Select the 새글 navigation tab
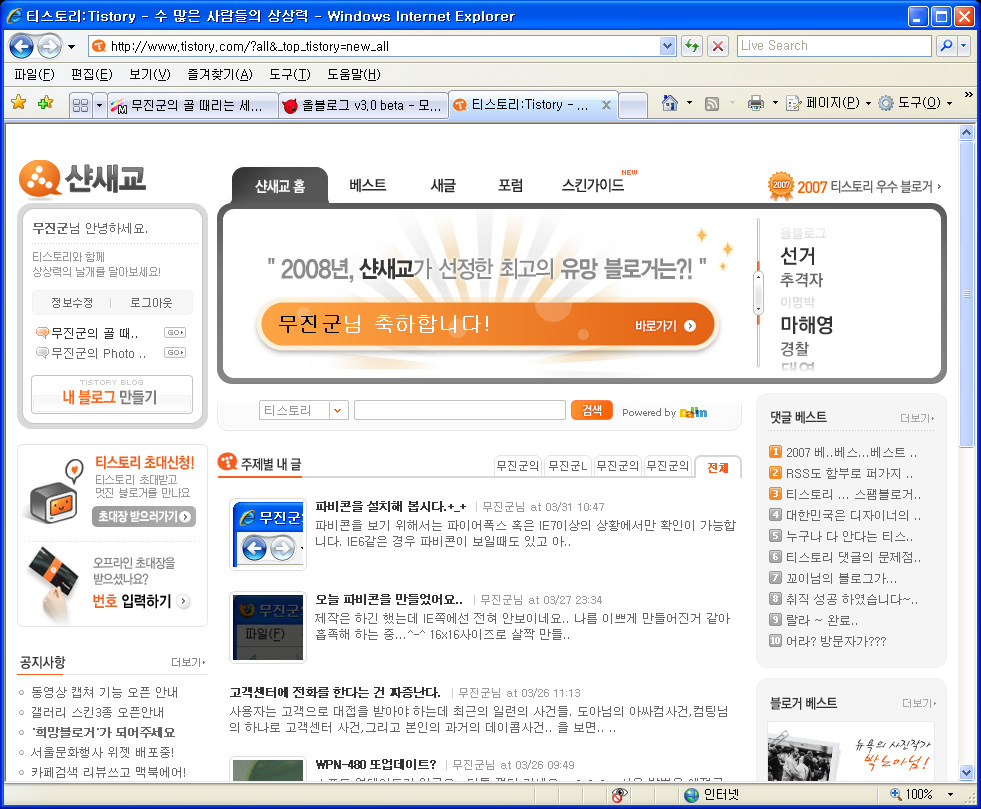Screen dimensions: 981x809 pos(443,185)
